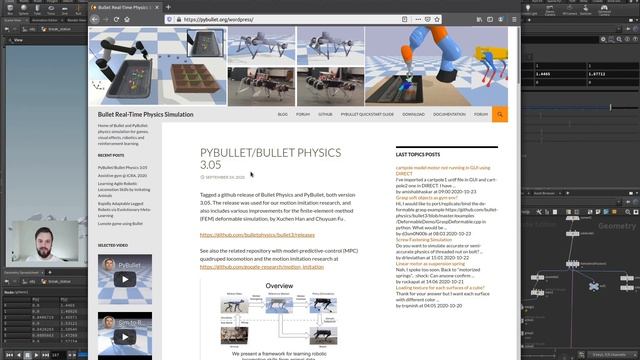Open 'Lunote game using Bullet' post

pyautogui.click(x=120, y=224)
